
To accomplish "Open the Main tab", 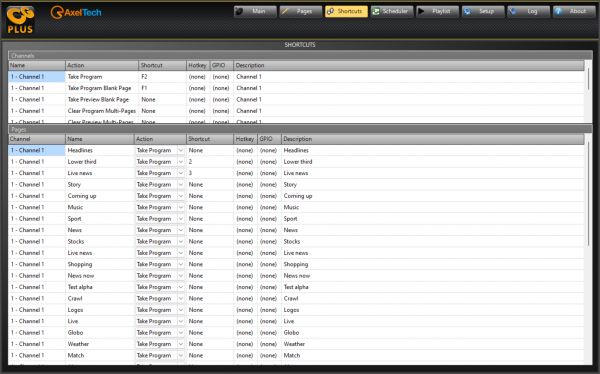I will (255, 11).
